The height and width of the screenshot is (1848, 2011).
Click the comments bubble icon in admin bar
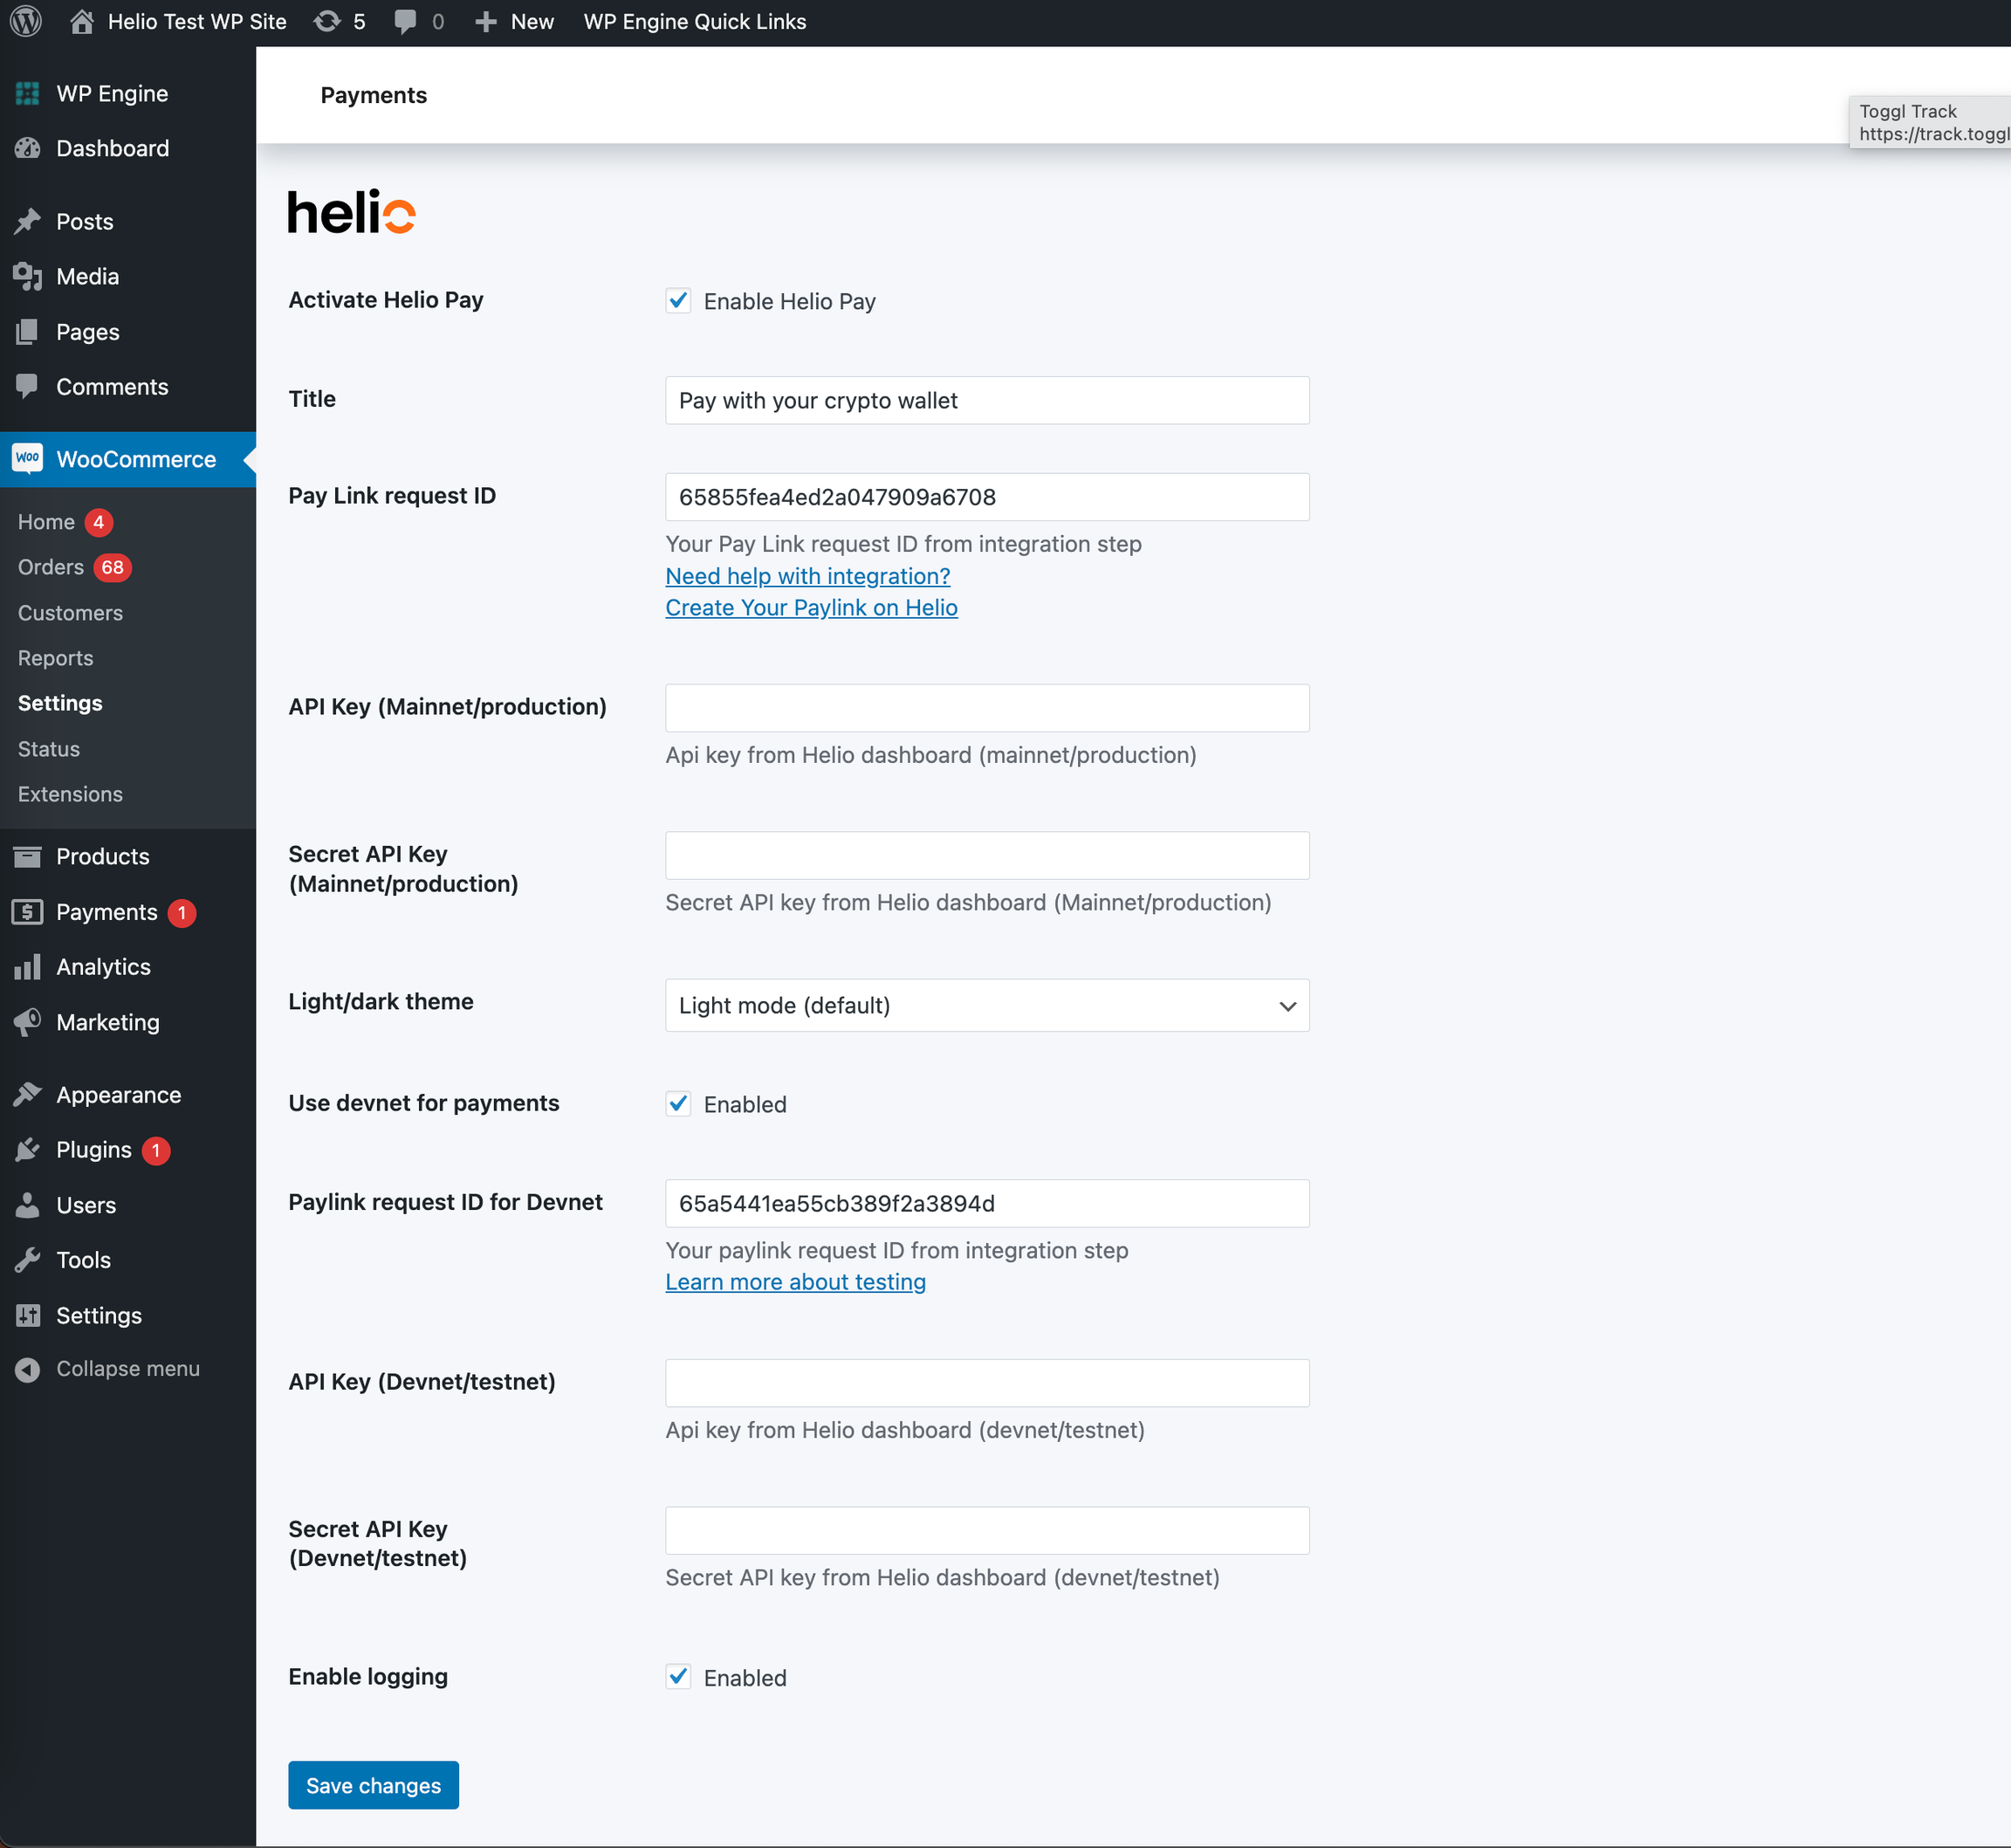pos(405,21)
